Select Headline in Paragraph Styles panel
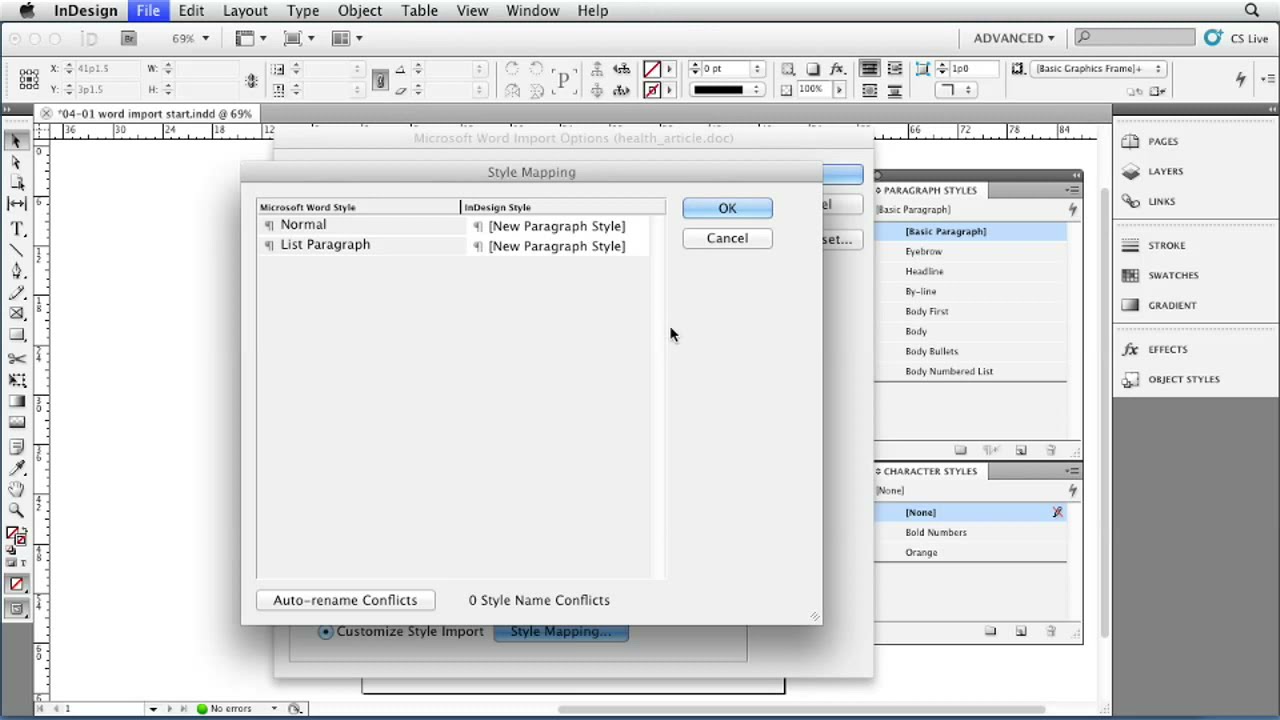 pyautogui.click(x=971, y=271)
